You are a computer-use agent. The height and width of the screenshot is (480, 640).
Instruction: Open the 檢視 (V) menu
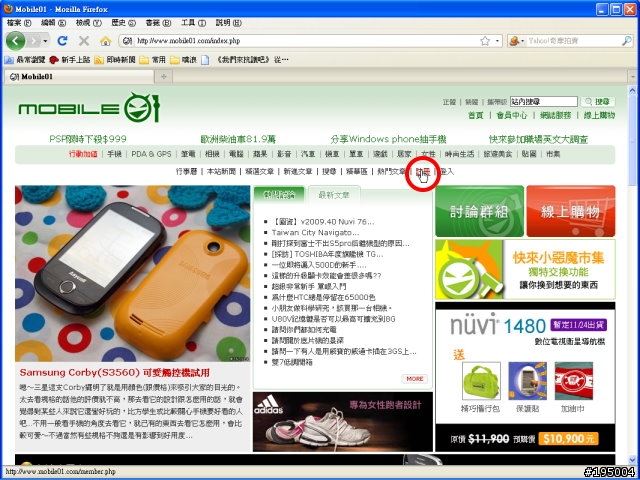(89, 23)
